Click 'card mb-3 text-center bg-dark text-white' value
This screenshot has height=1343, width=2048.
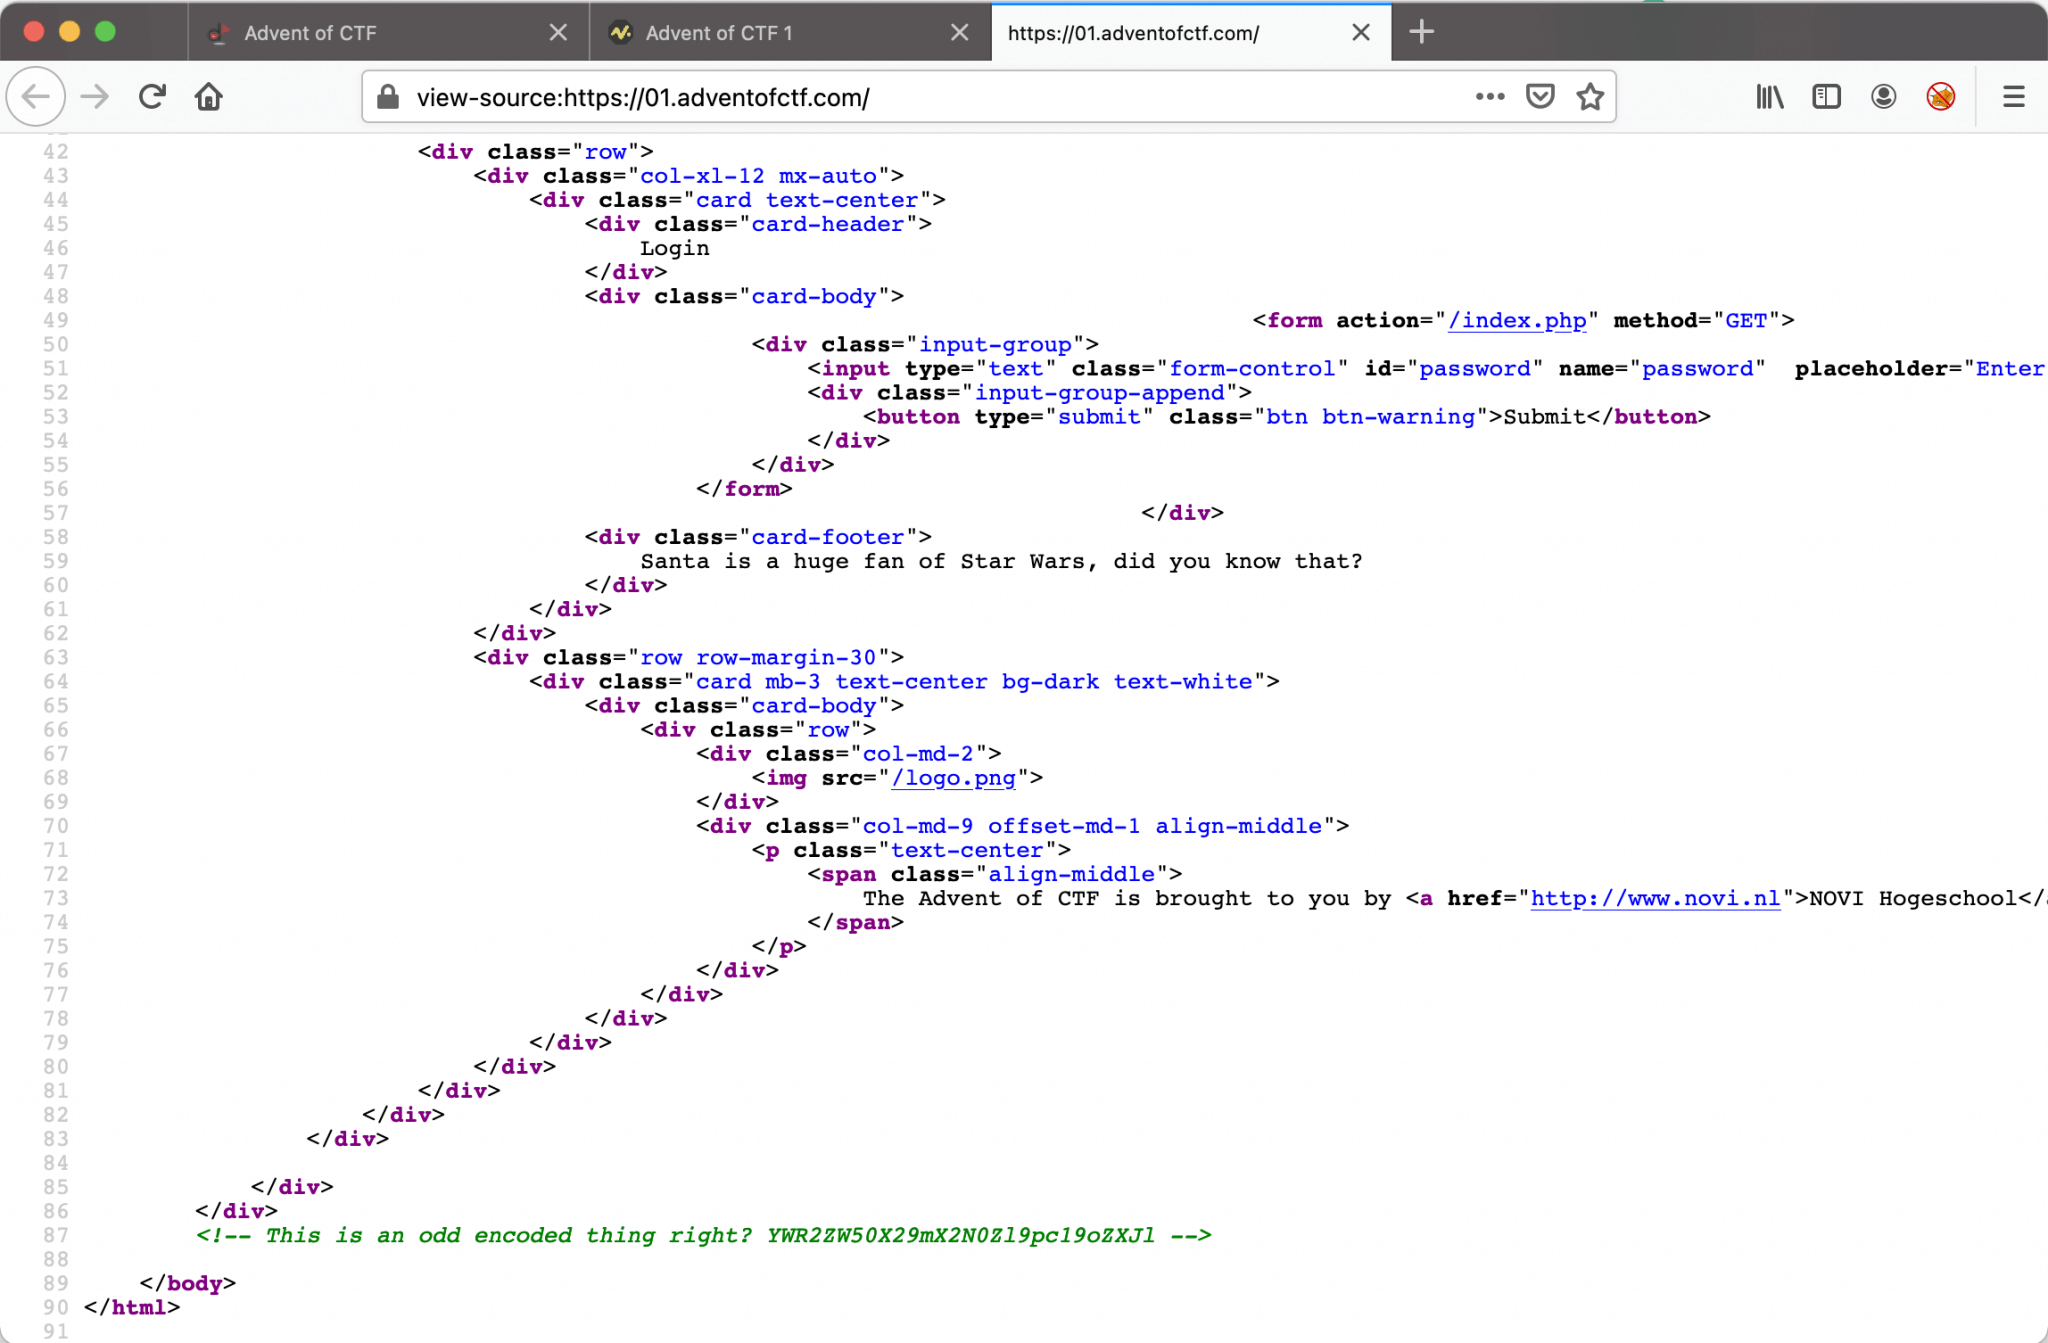pyautogui.click(x=974, y=682)
